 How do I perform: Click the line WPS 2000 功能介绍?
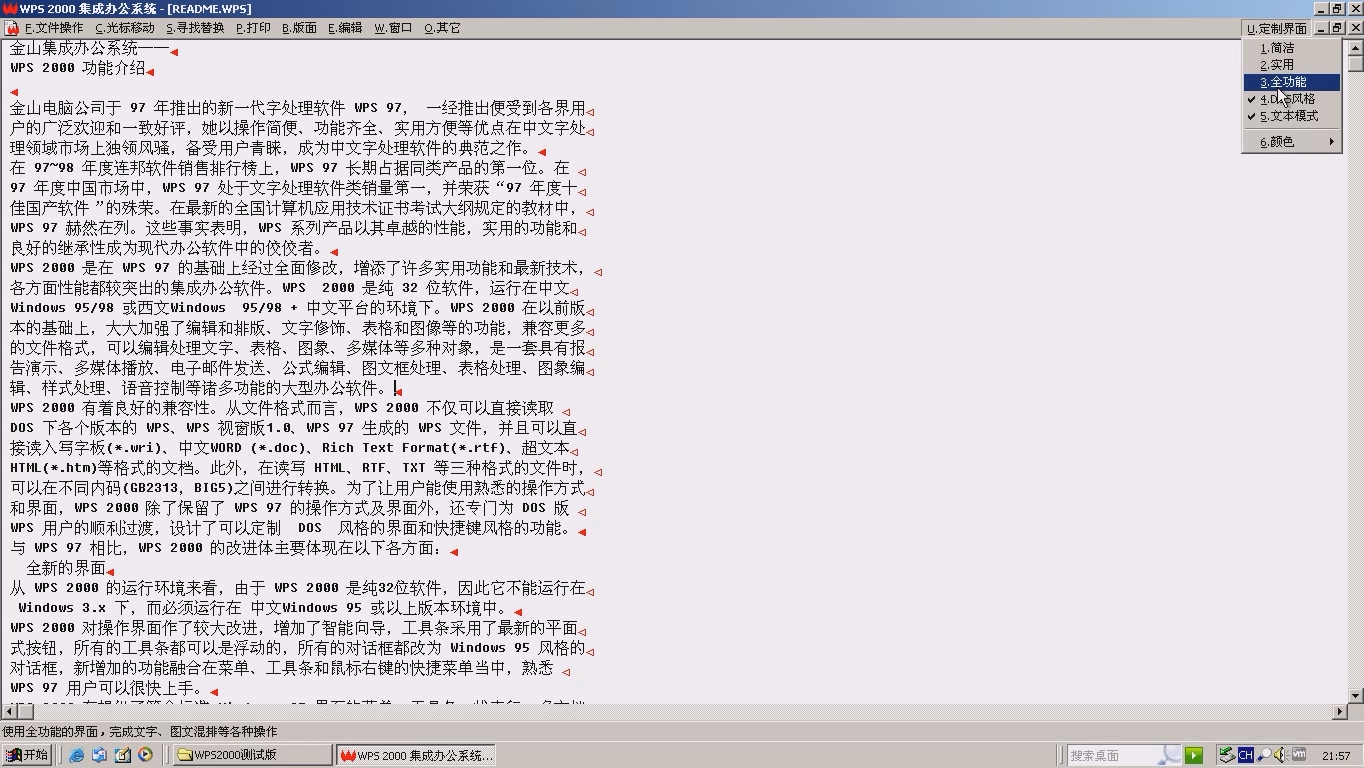point(78,69)
